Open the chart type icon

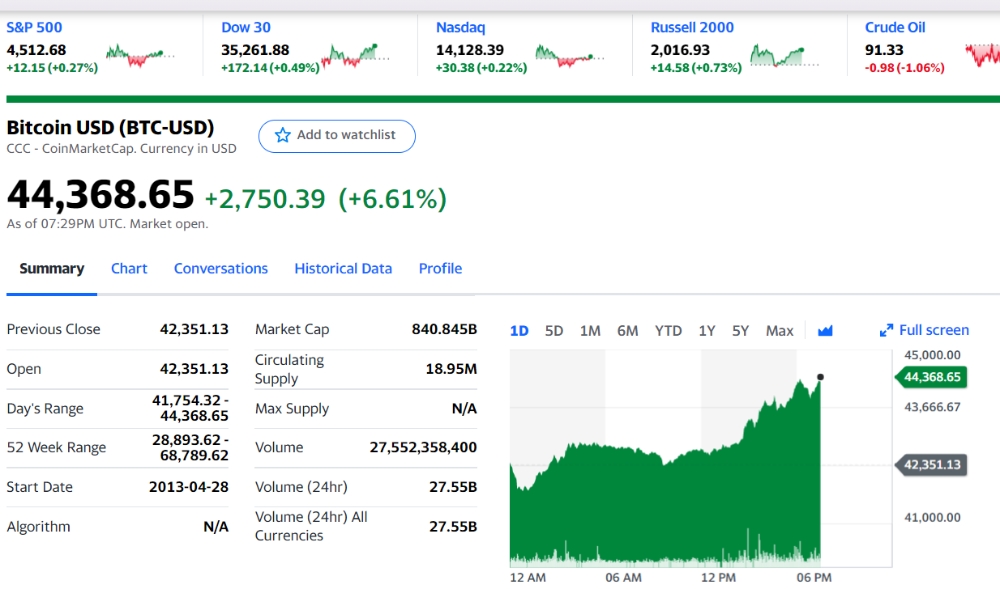pyautogui.click(x=825, y=331)
